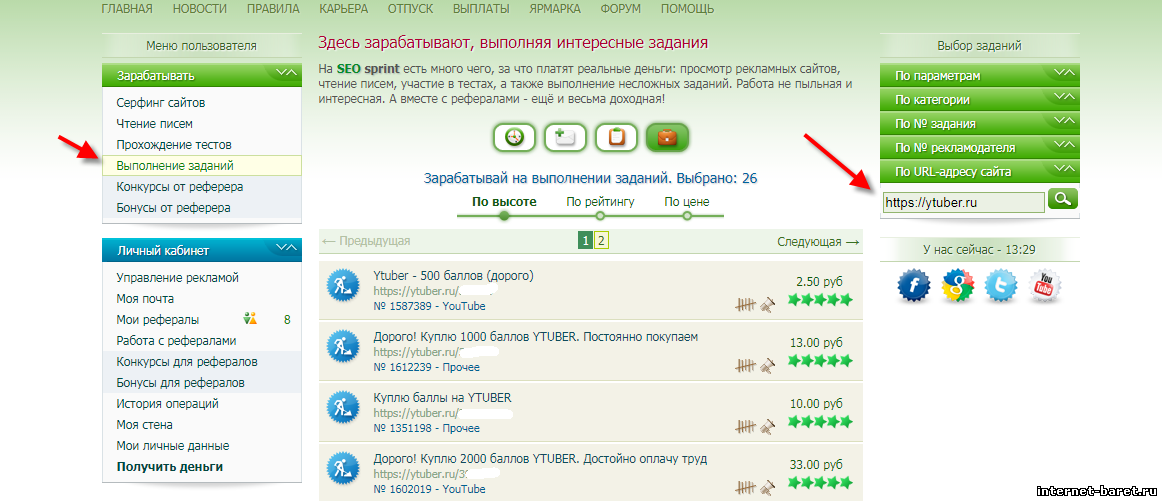Click worker icon of task 1351198
Screen dimensions: 1162x501
point(343,407)
